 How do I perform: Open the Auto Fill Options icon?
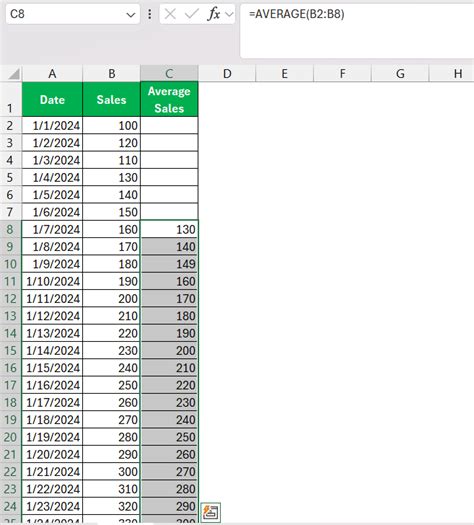coord(211,512)
